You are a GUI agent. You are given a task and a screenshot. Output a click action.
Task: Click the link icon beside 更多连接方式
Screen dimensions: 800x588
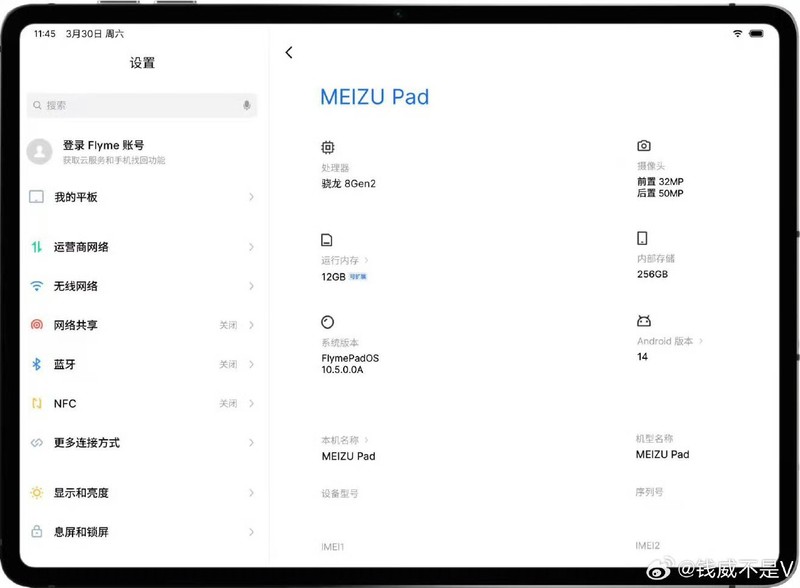point(36,443)
